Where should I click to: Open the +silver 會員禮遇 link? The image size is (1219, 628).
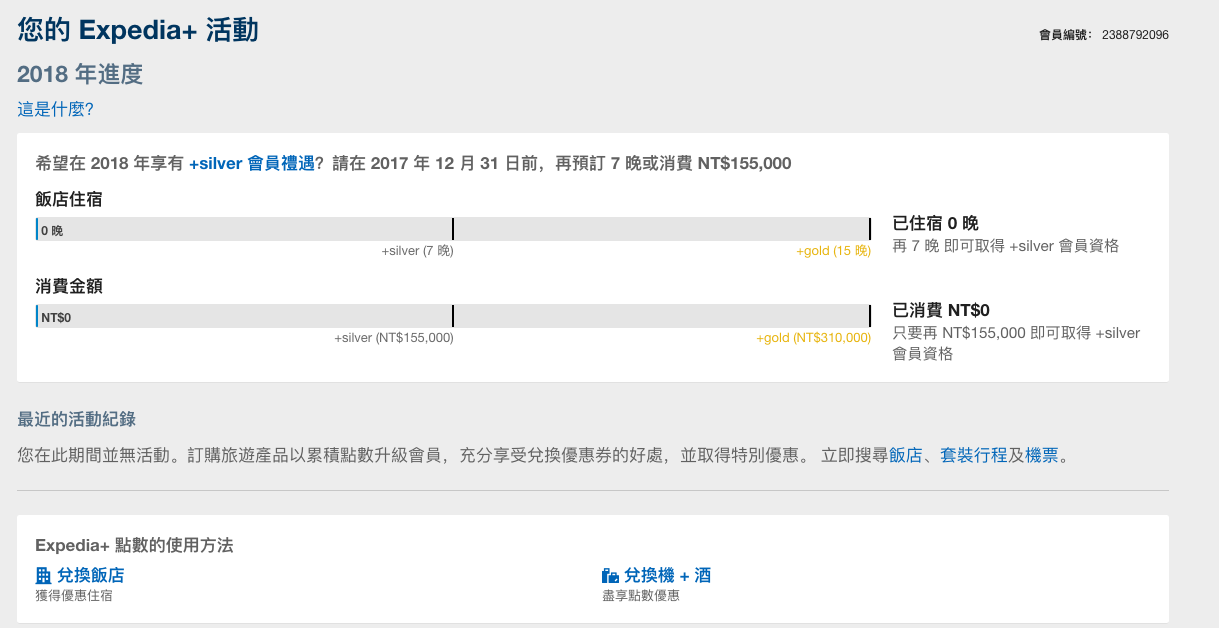(x=252, y=163)
